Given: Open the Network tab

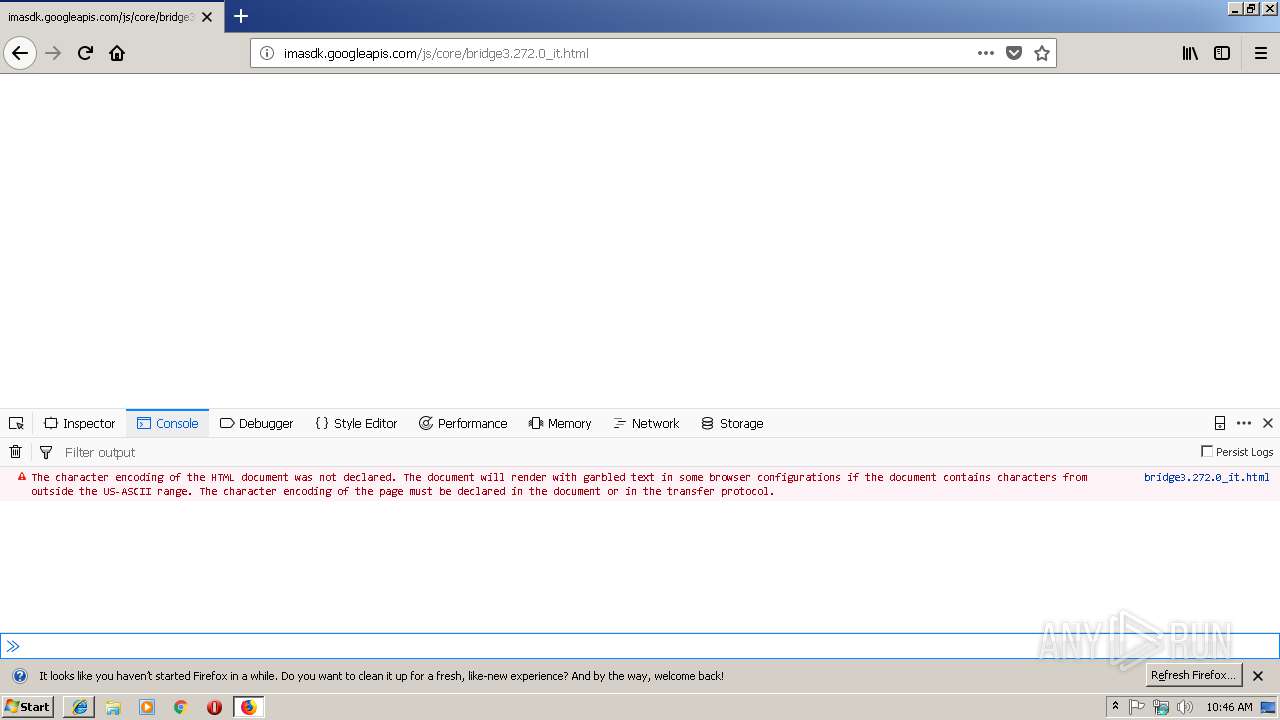Looking at the screenshot, I should (646, 423).
